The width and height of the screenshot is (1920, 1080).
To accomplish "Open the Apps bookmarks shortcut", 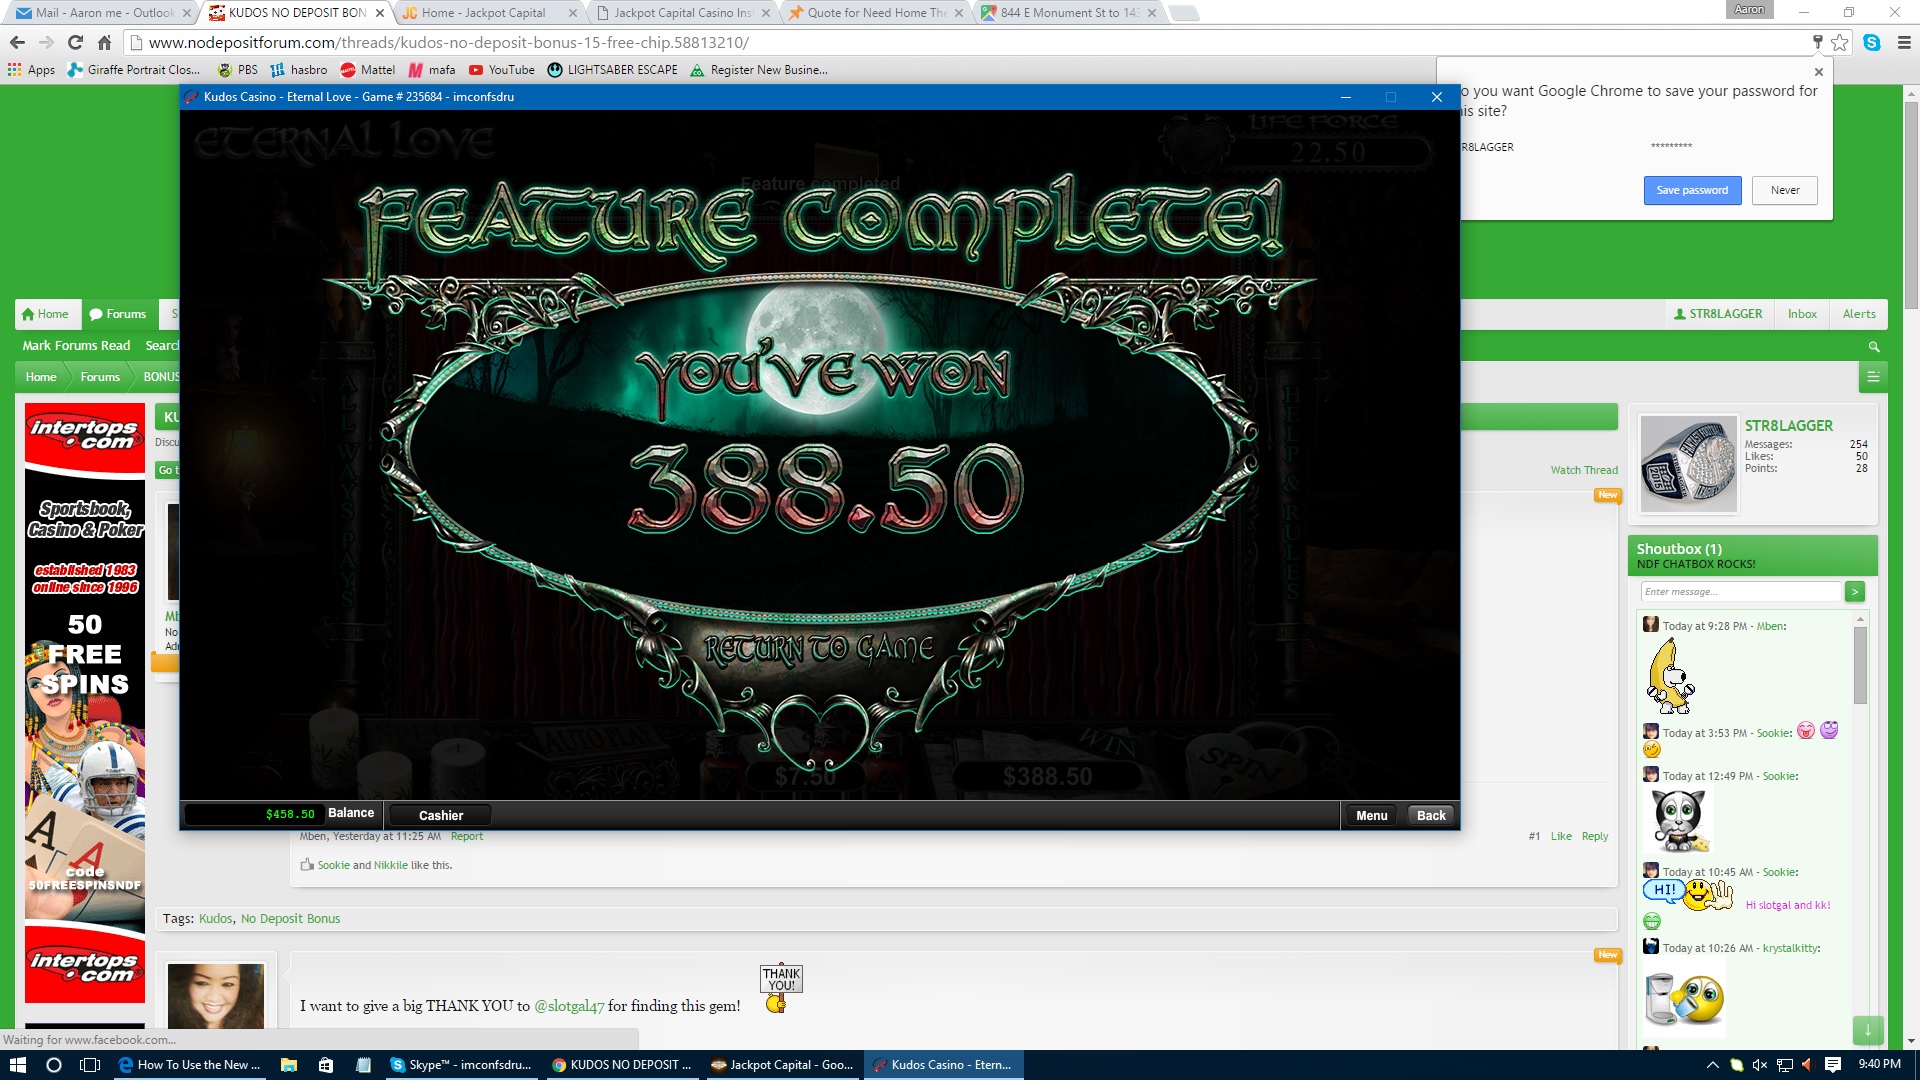I will click(31, 70).
